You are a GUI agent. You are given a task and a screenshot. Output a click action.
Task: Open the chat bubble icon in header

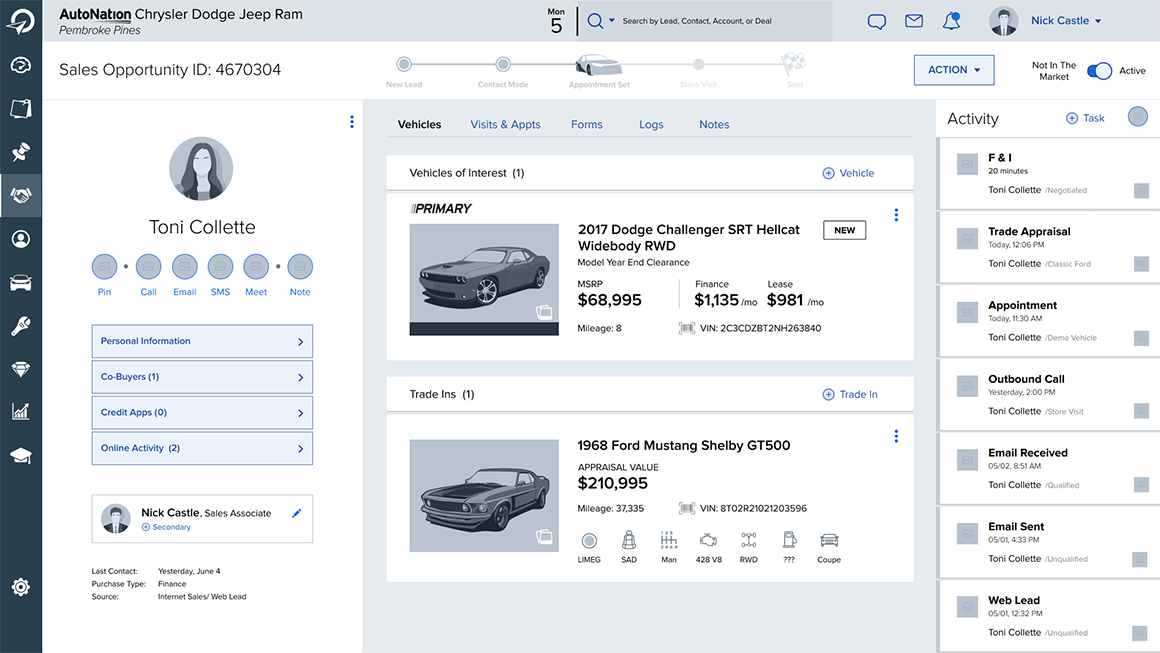(x=877, y=21)
